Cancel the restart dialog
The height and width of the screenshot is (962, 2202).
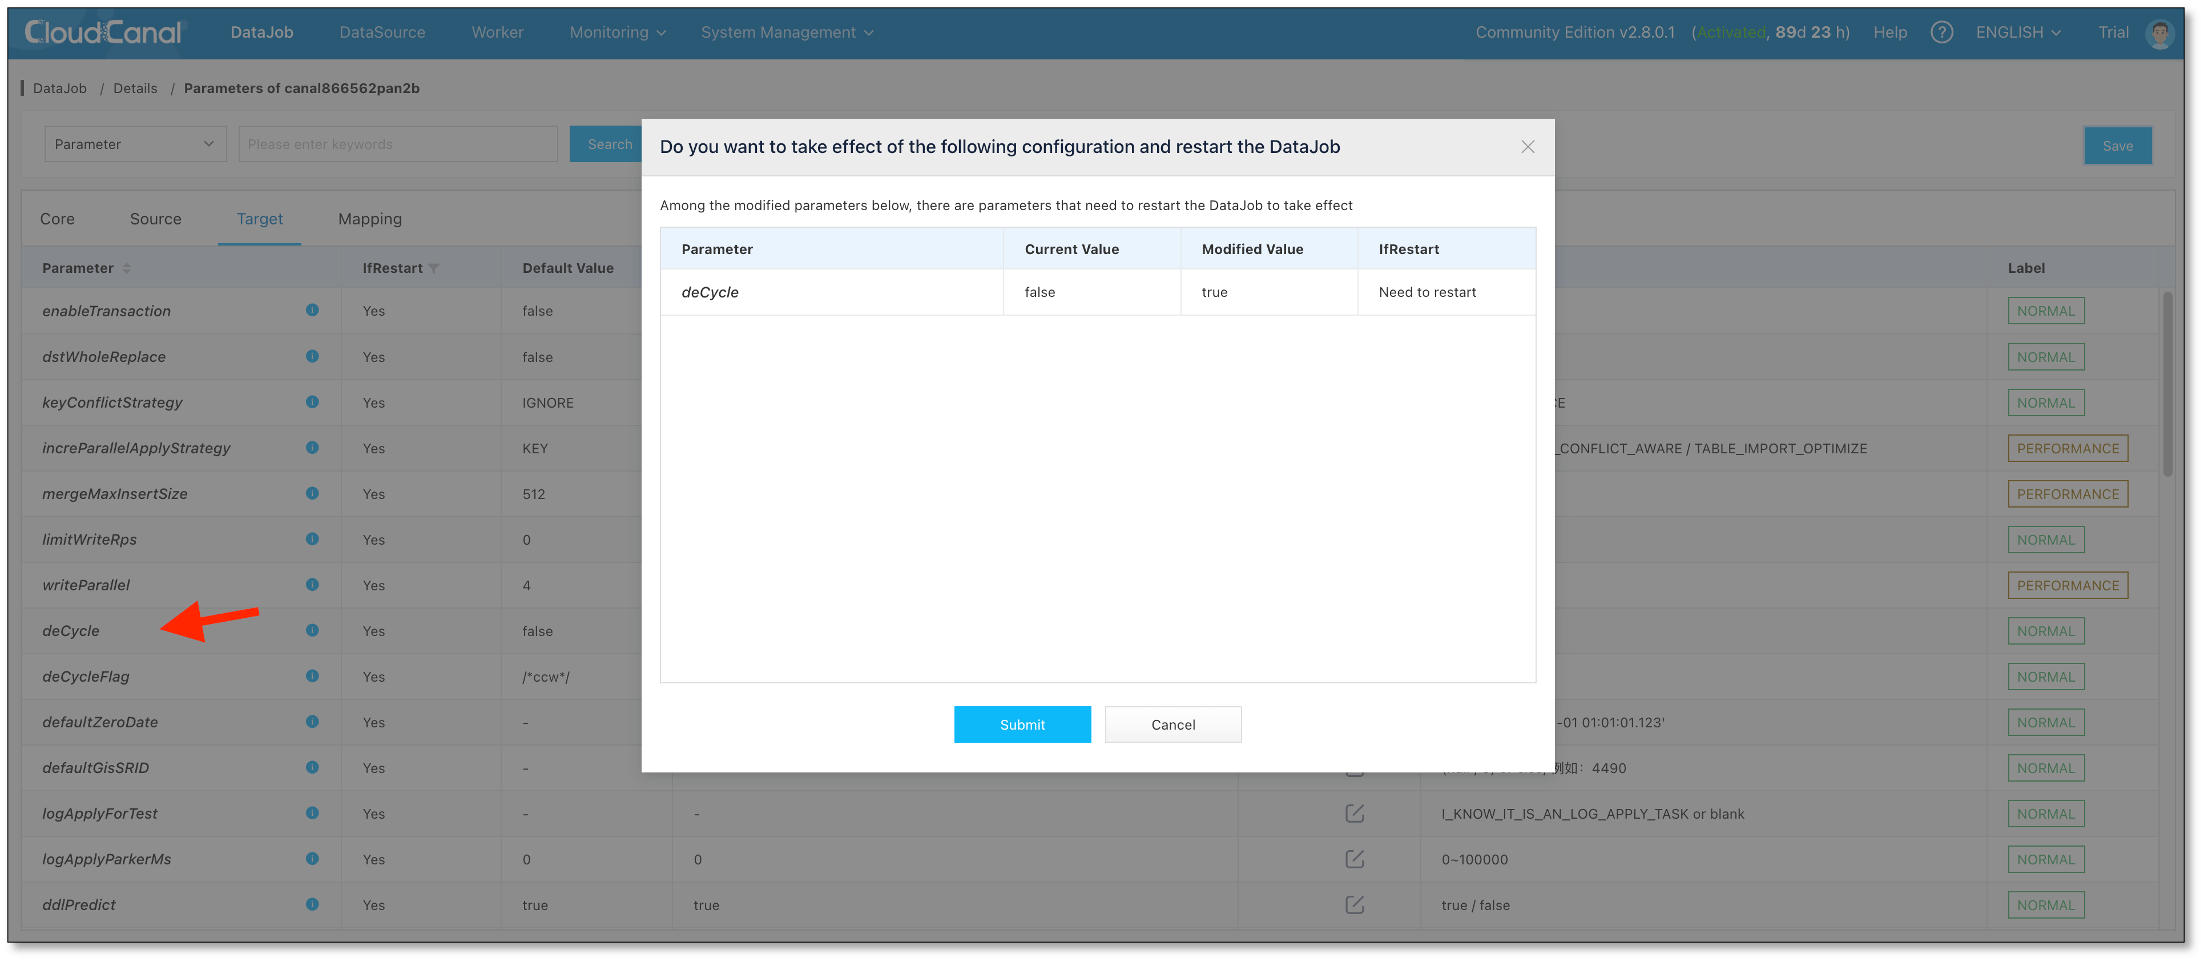[1172, 725]
